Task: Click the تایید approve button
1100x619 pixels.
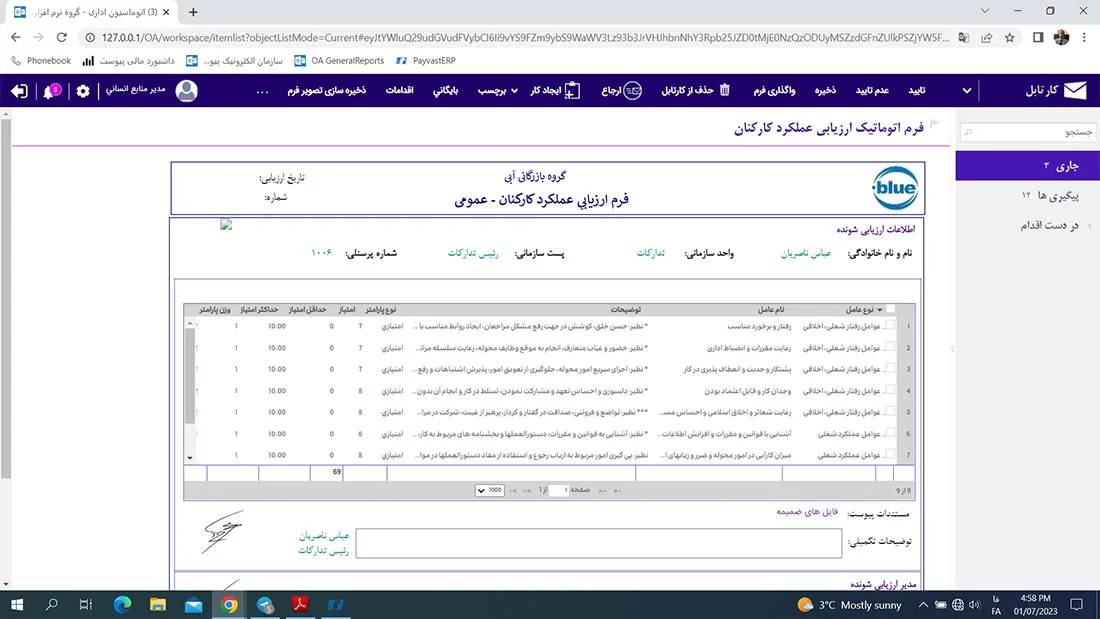Action: (x=916, y=91)
